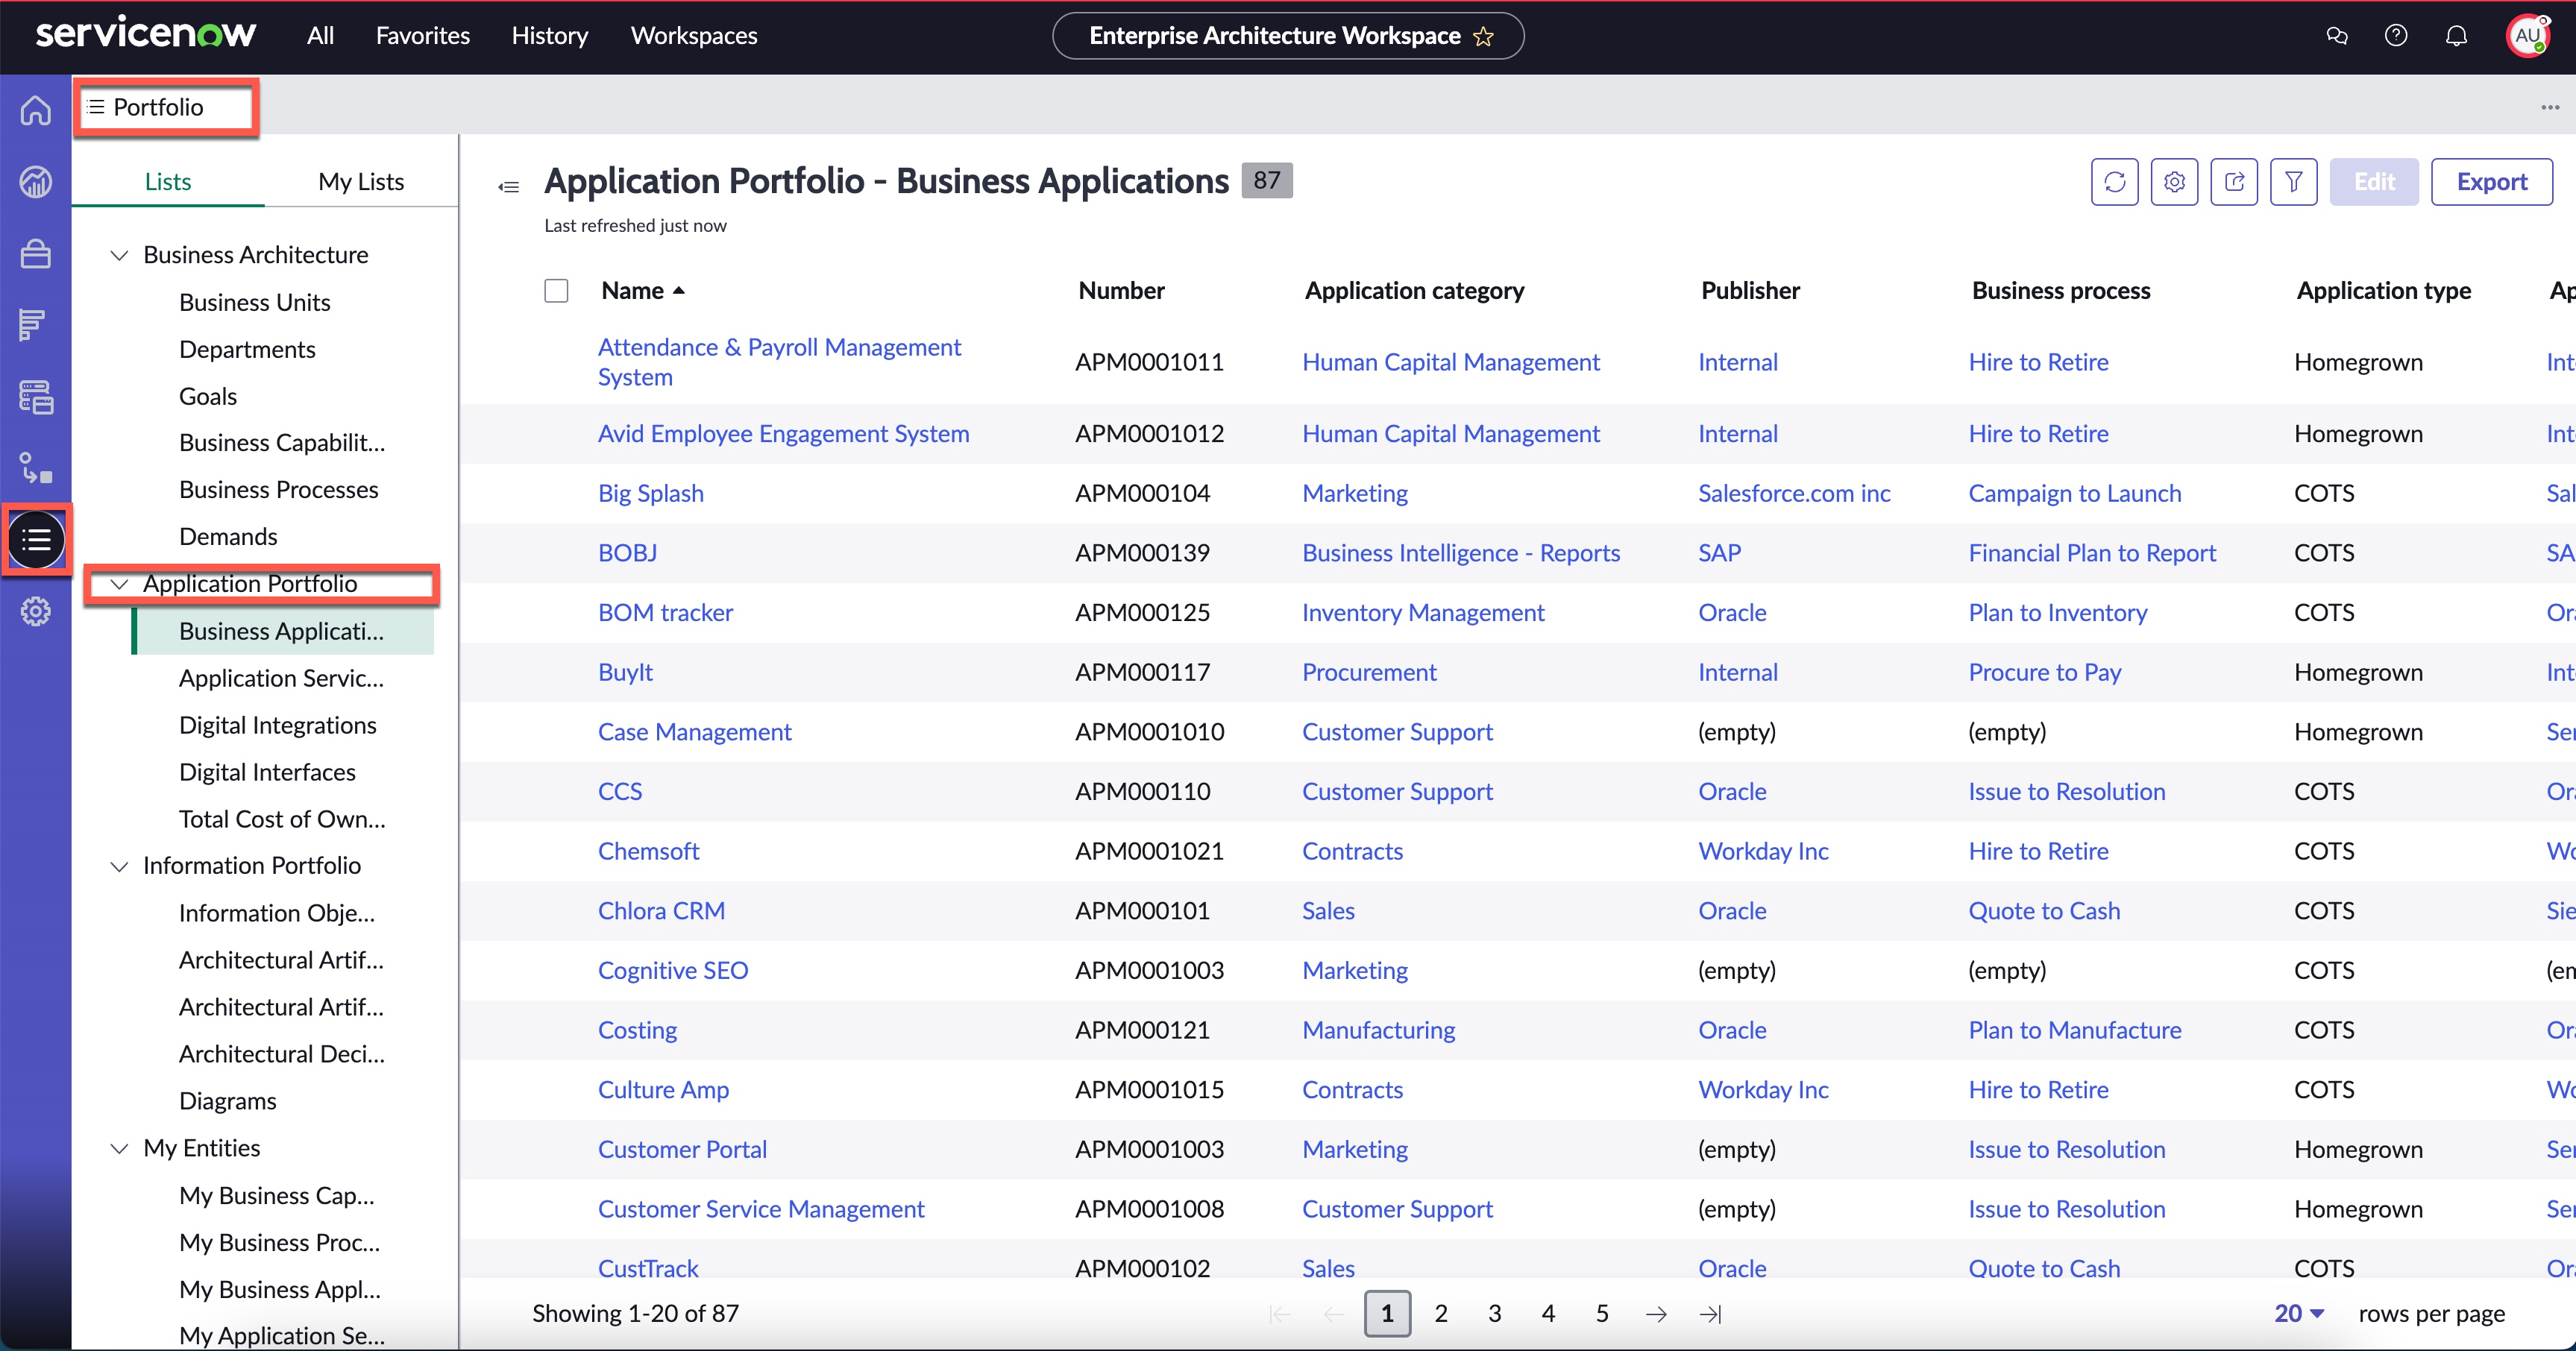The height and width of the screenshot is (1351, 2576).
Task: Go to the next page arrow
Action: tap(1657, 1314)
